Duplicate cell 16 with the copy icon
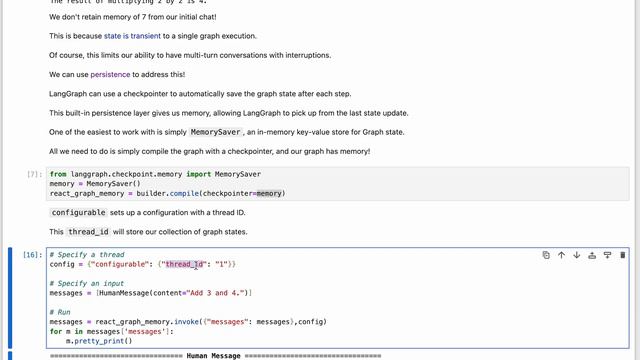 tap(546, 255)
